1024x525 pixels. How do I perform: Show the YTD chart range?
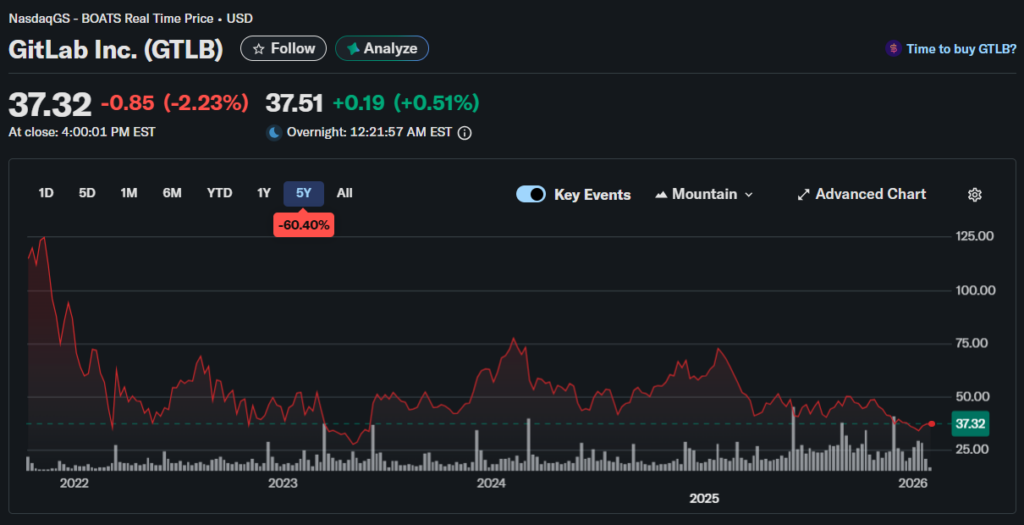[x=219, y=193]
